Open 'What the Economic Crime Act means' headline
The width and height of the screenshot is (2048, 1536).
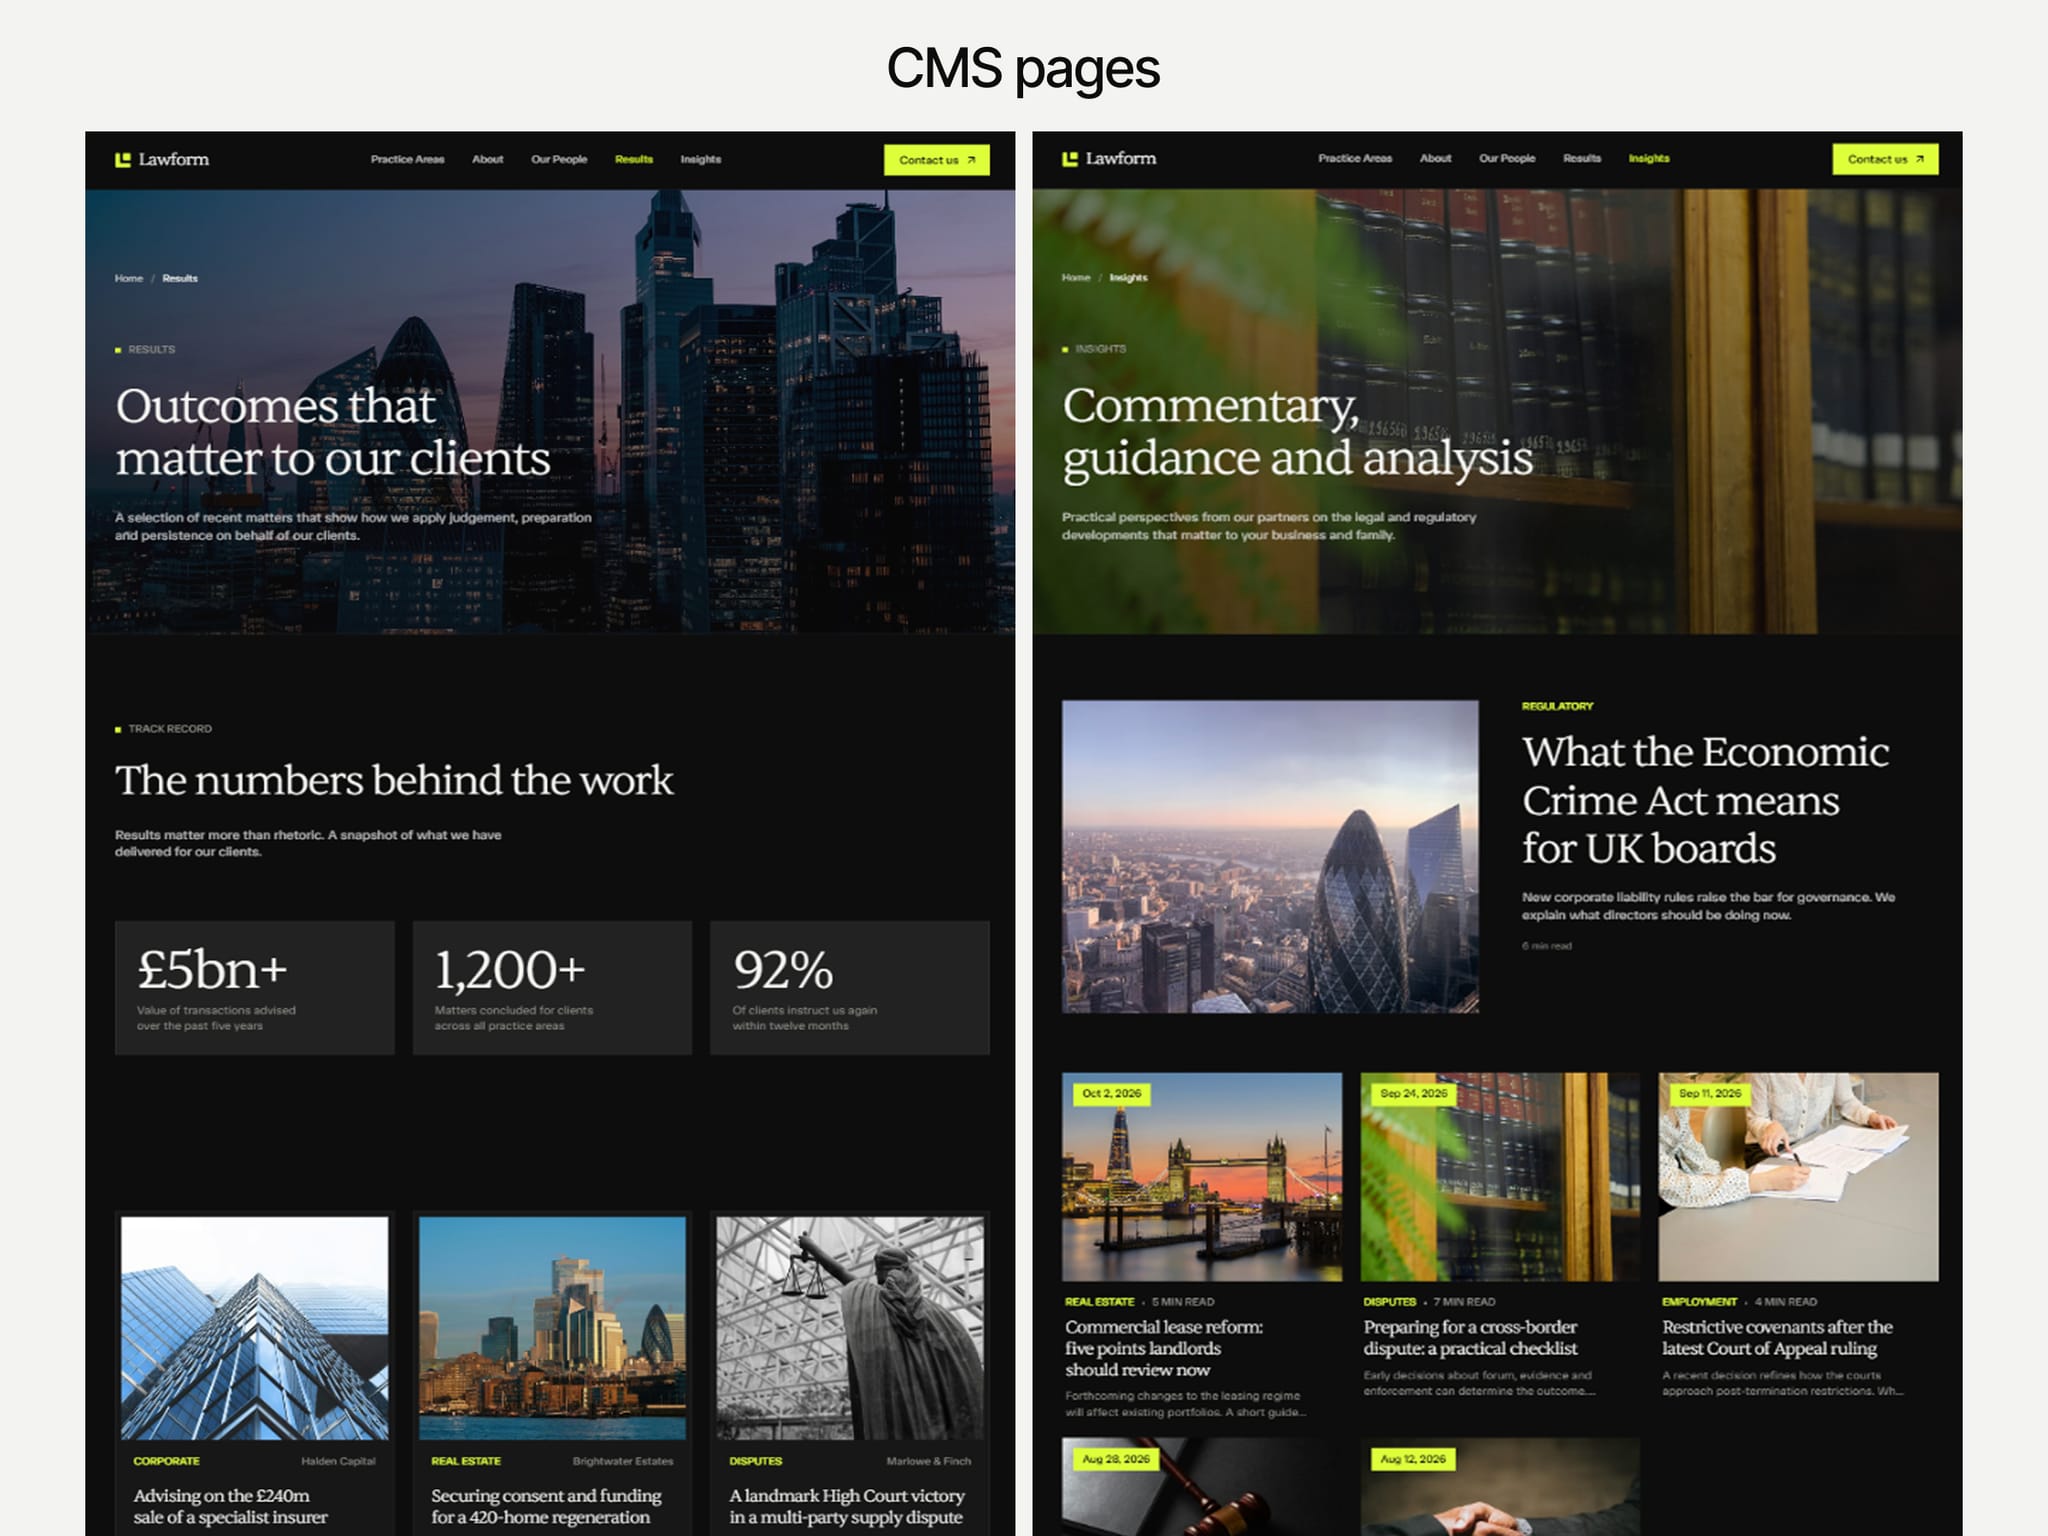coord(1705,800)
